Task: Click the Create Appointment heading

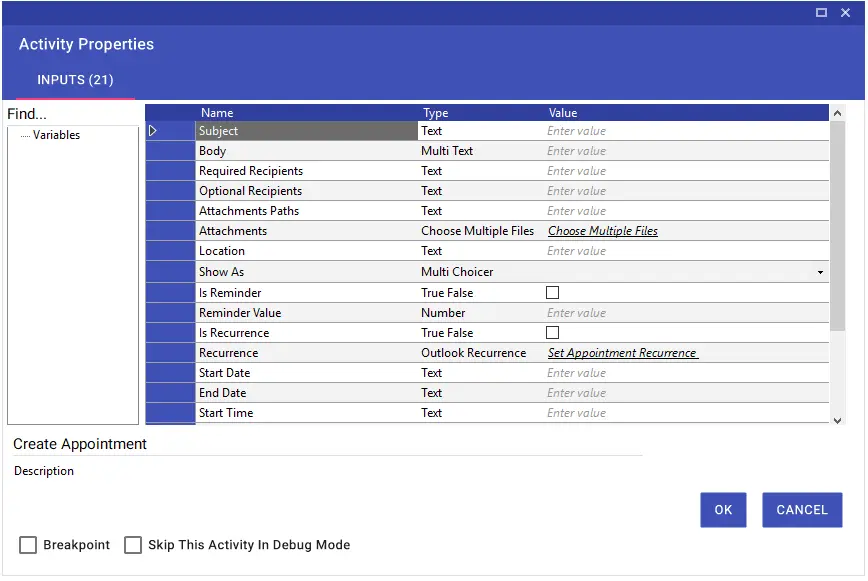Action: [80, 445]
